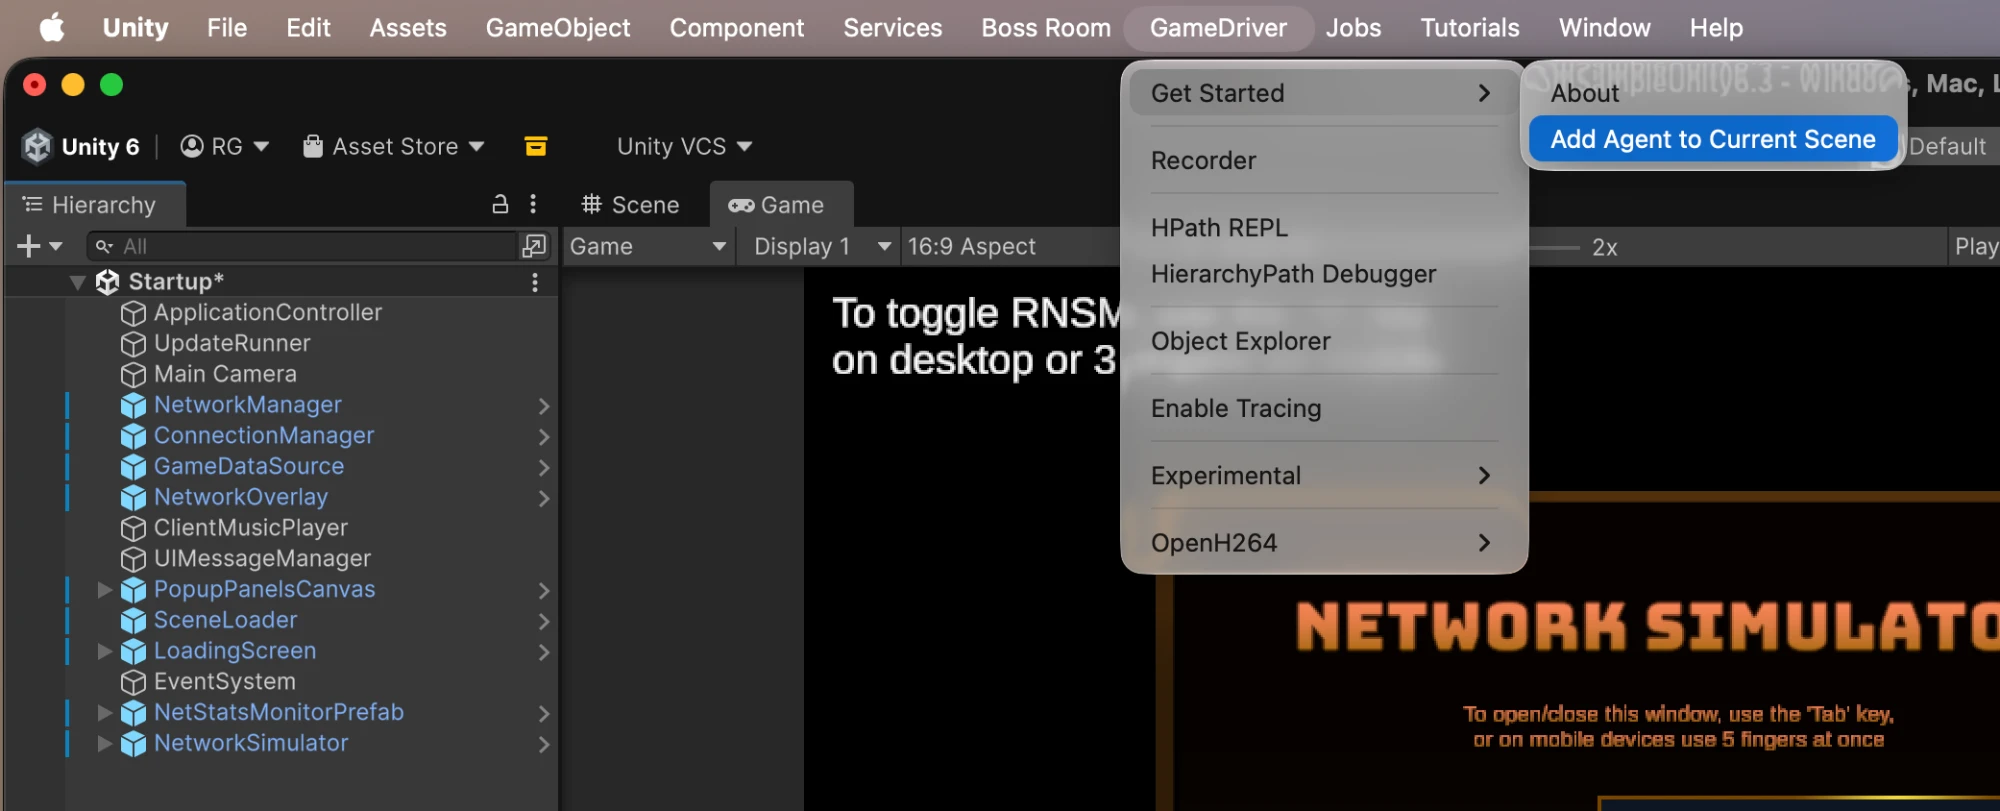This screenshot has height=811, width=2000.
Task: Select UIMessageManager in Hierarchy
Action: click(x=262, y=559)
